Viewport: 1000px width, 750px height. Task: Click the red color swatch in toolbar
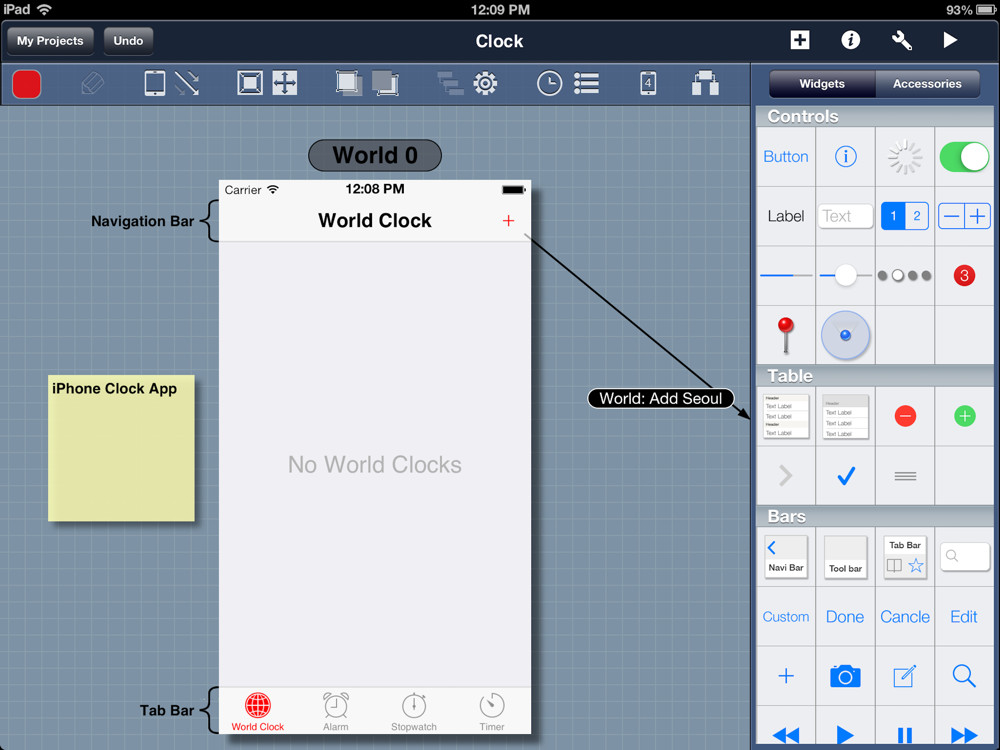pyautogui.click(x=27, y=84)
